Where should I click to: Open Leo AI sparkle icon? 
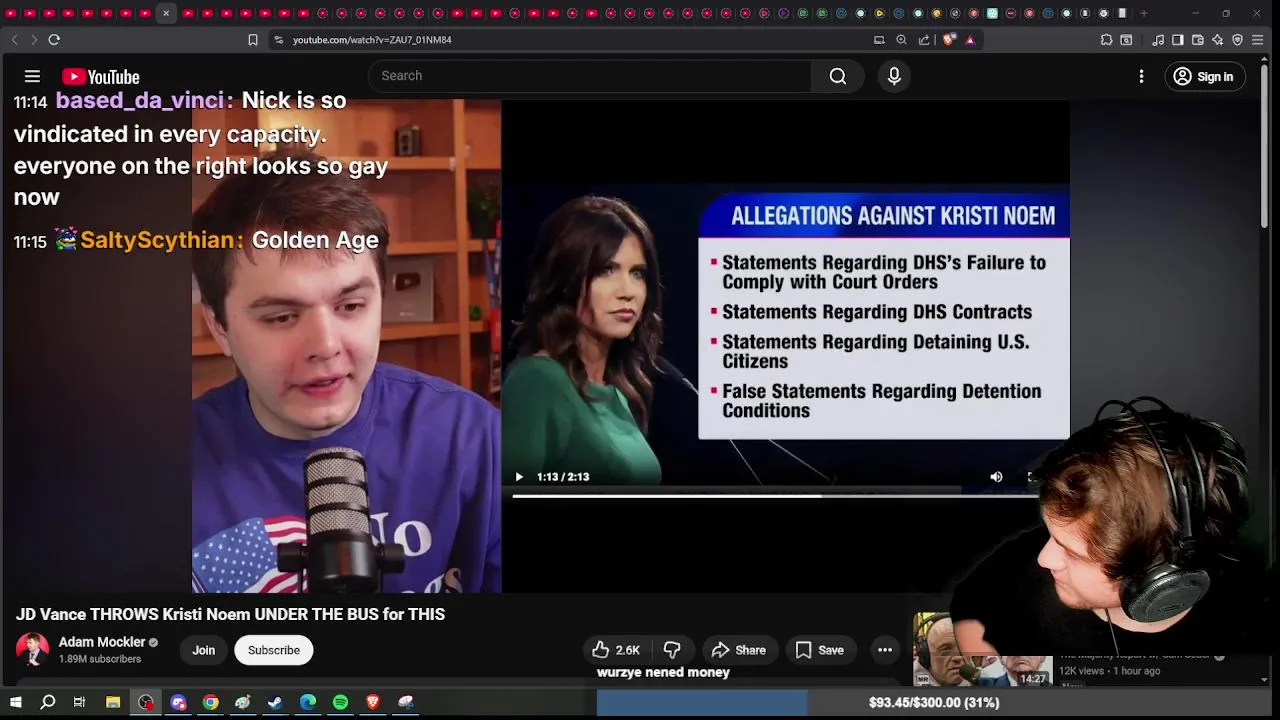pos(1217,40)
